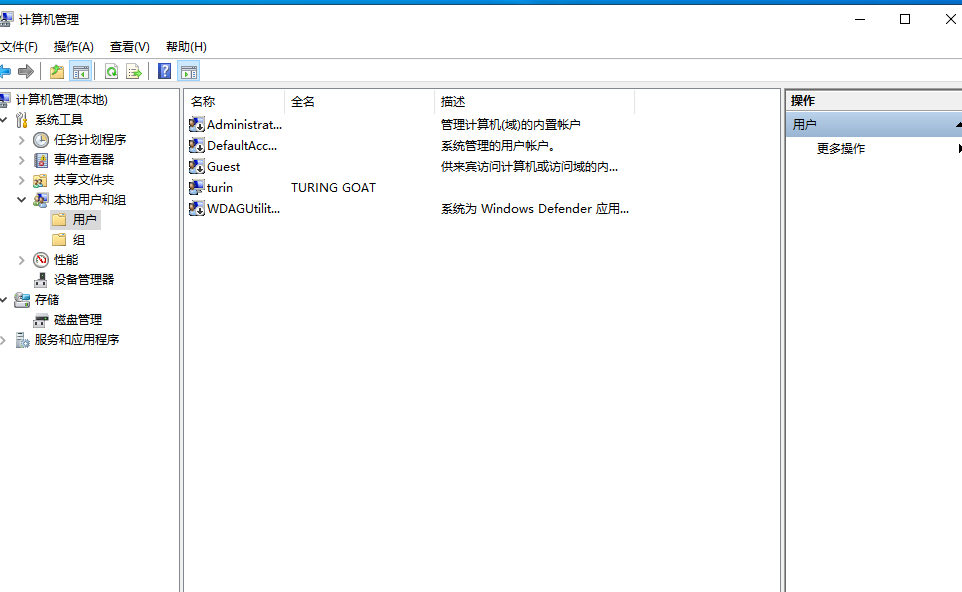Image resolution: width=962 pixels, height=592 pixels.
Task: Select the Guest name text
Action: pyautogui.click(x=223, y=167)
